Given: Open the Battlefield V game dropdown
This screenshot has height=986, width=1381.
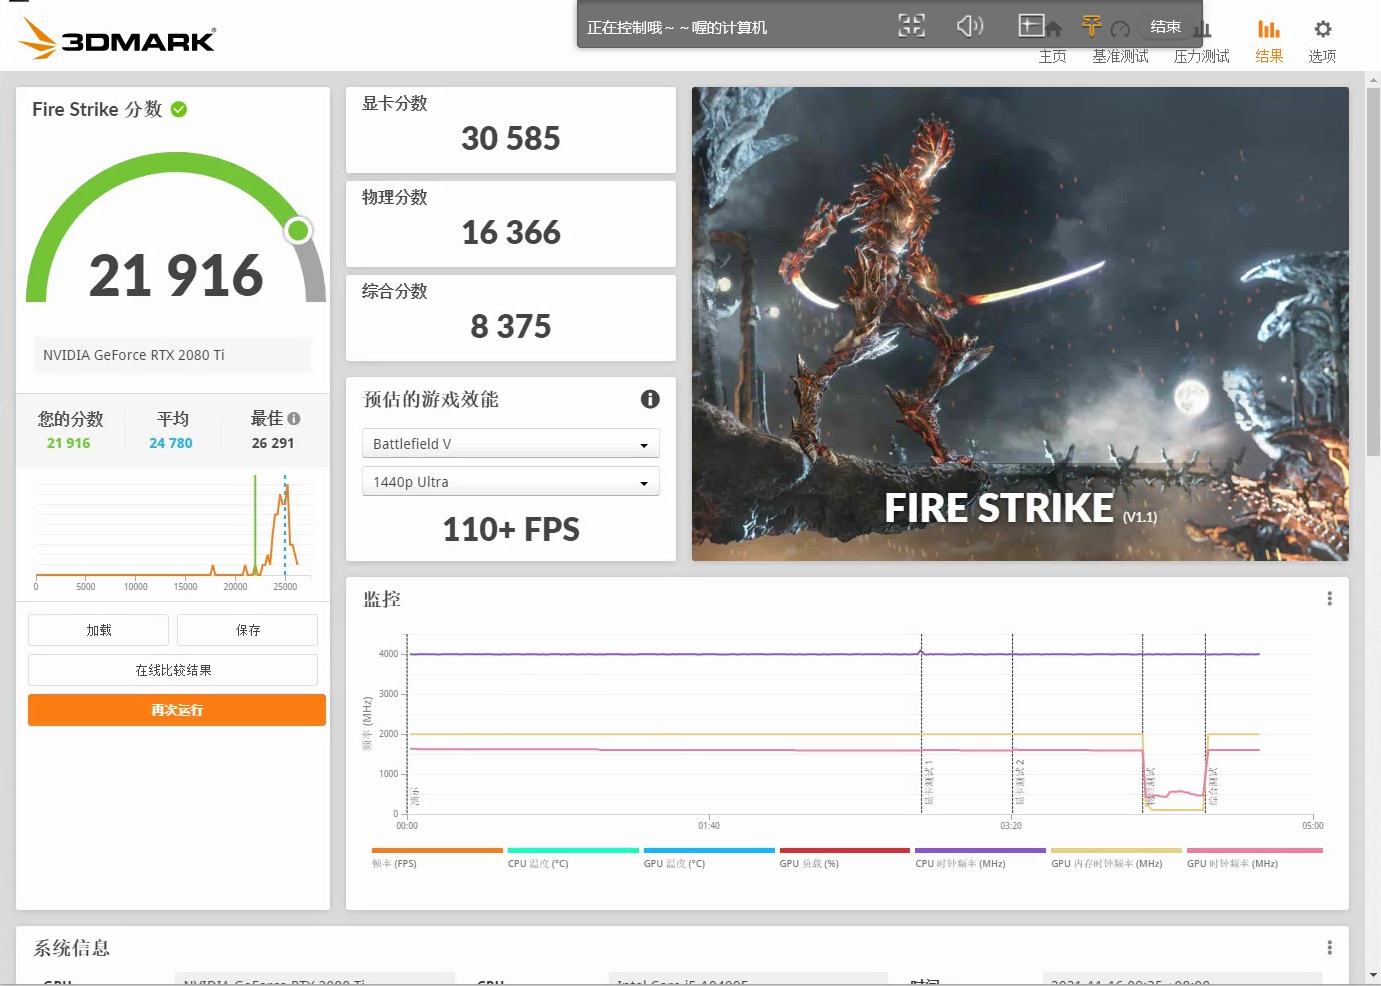Looking at the screenshot, I should (x=510, y=443).
